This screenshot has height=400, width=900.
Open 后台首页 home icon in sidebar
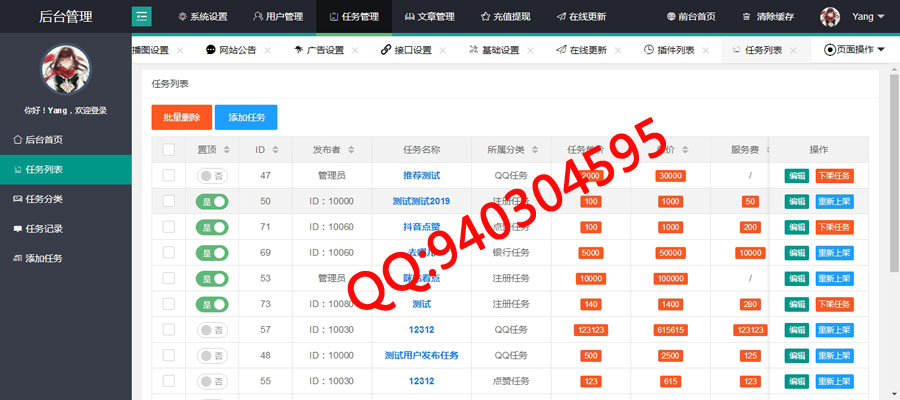tap(17, 140)
